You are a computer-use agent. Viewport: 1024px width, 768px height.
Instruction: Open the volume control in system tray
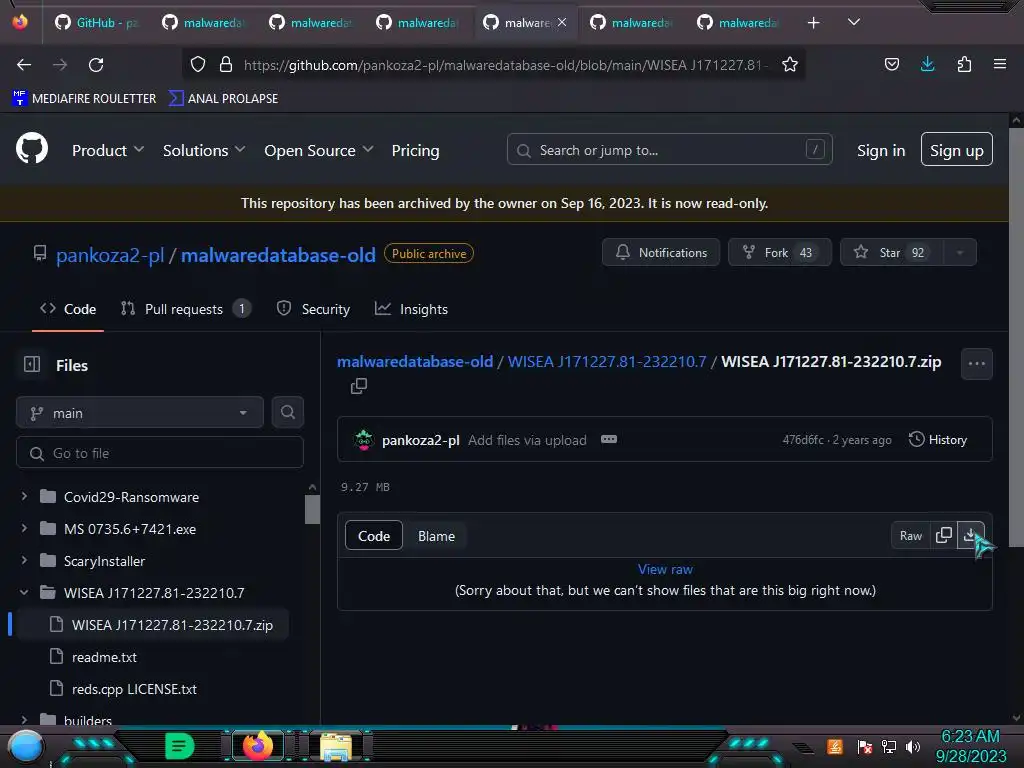click(x=913, y=746)
